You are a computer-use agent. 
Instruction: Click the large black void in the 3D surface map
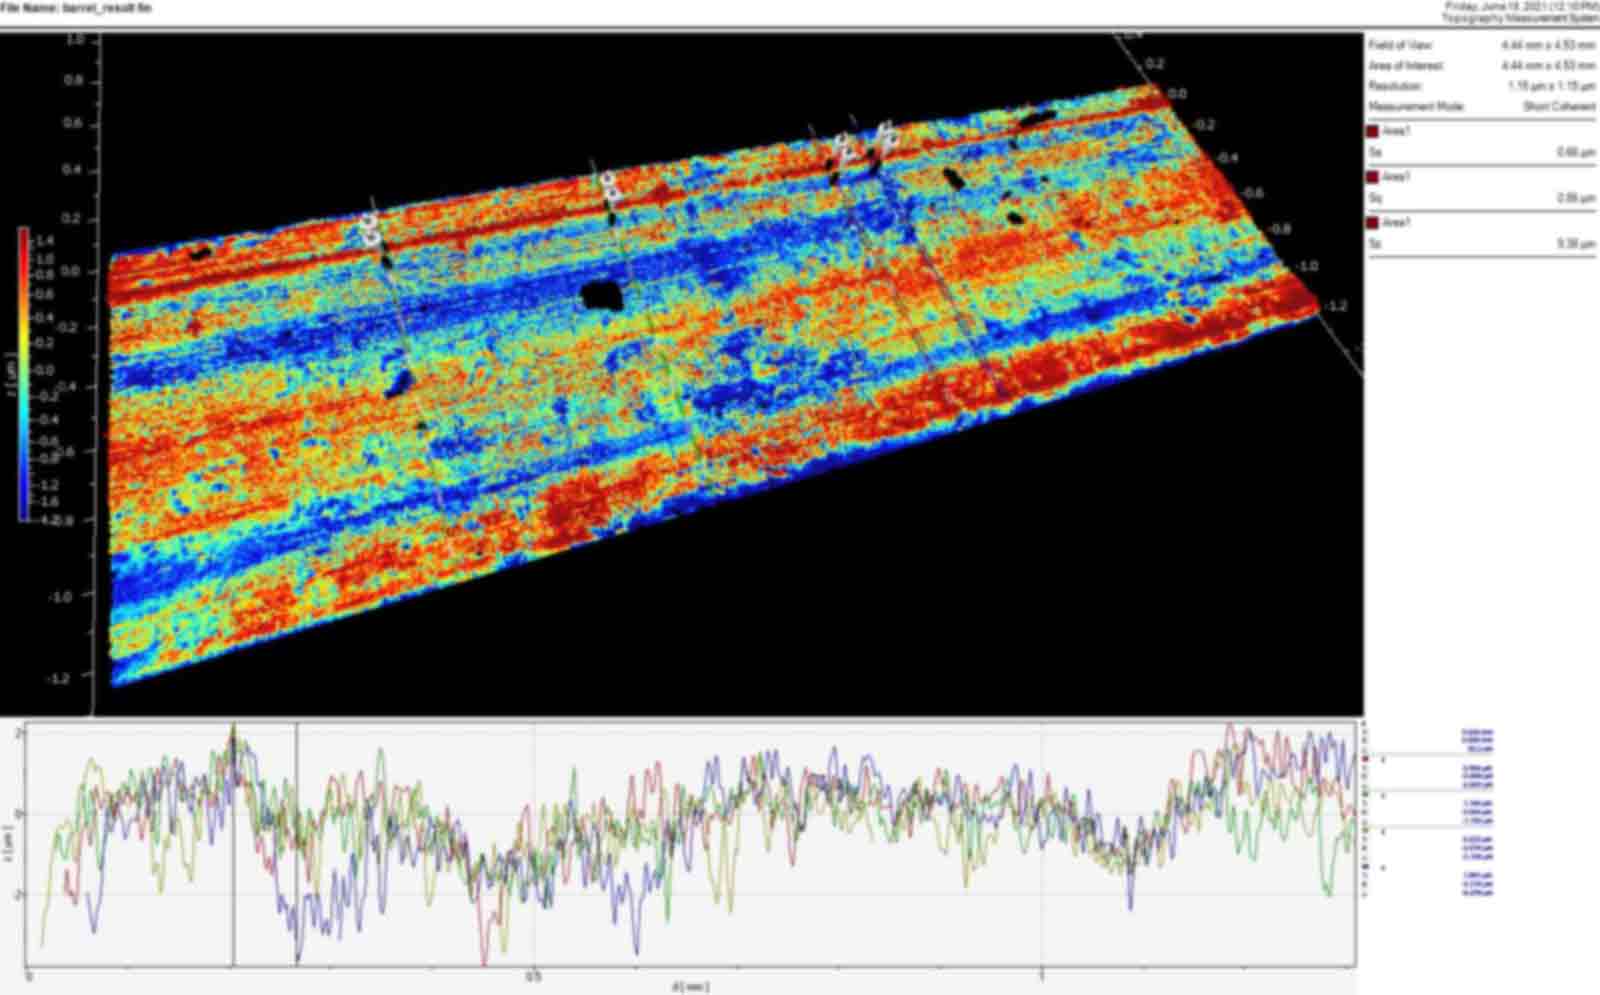tap(602, 295)
